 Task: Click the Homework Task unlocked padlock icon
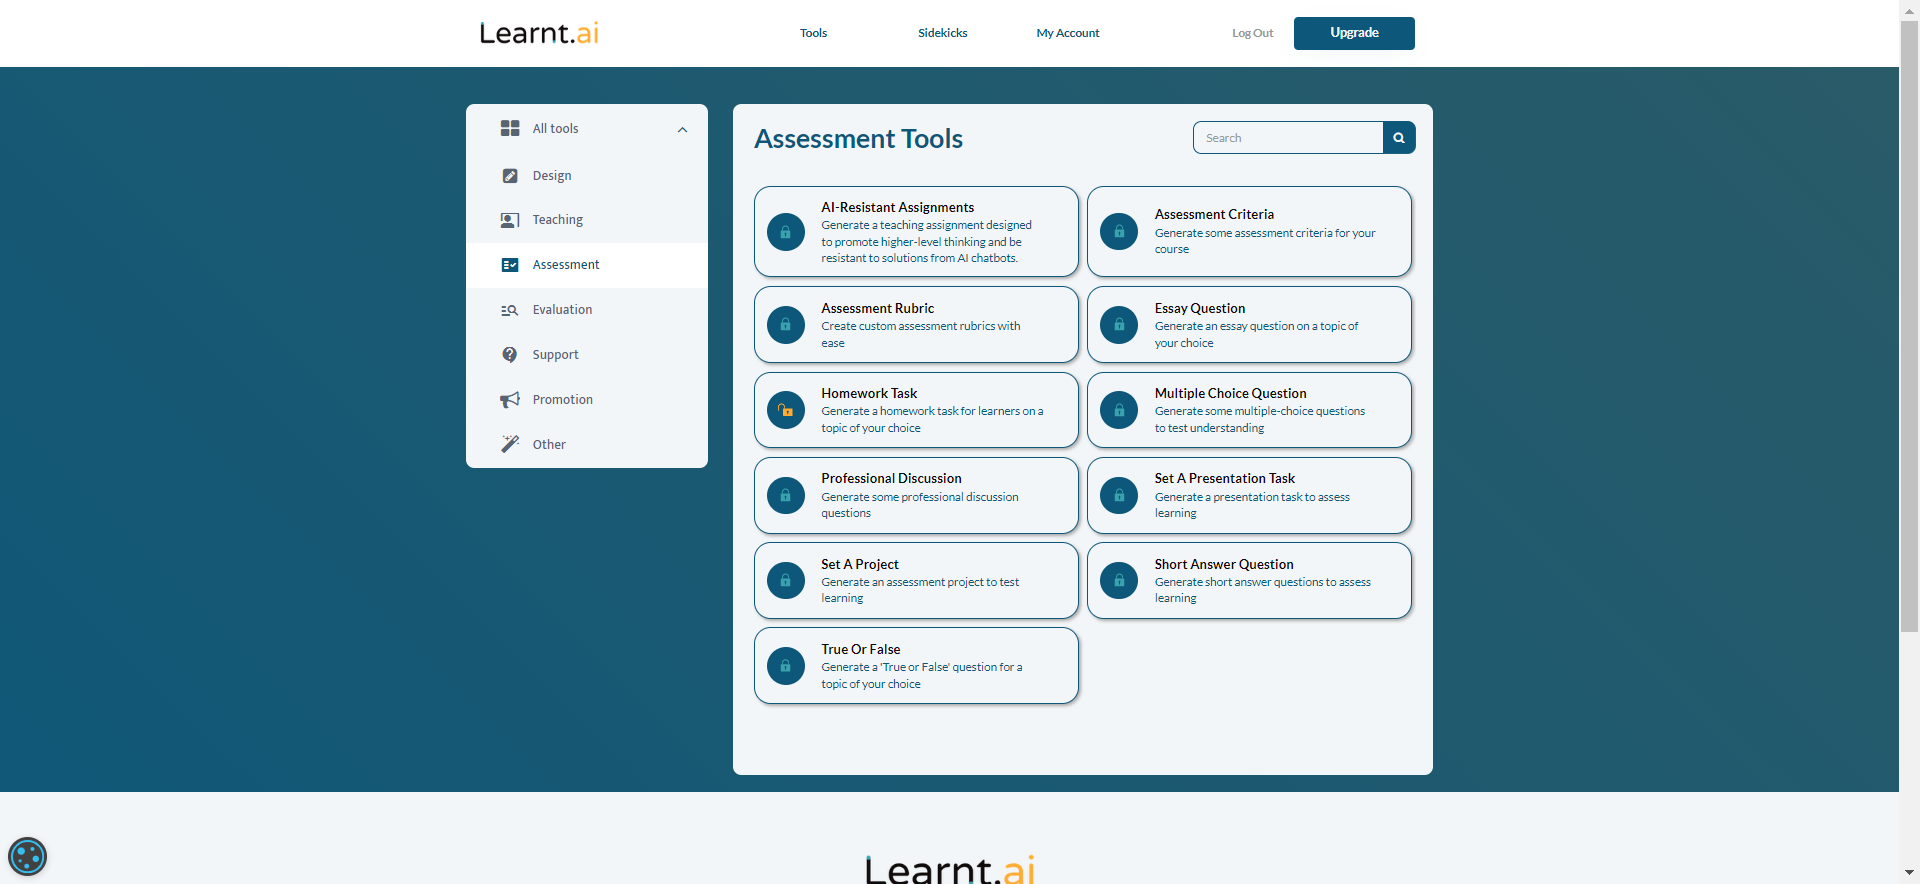tap(786, 410)
